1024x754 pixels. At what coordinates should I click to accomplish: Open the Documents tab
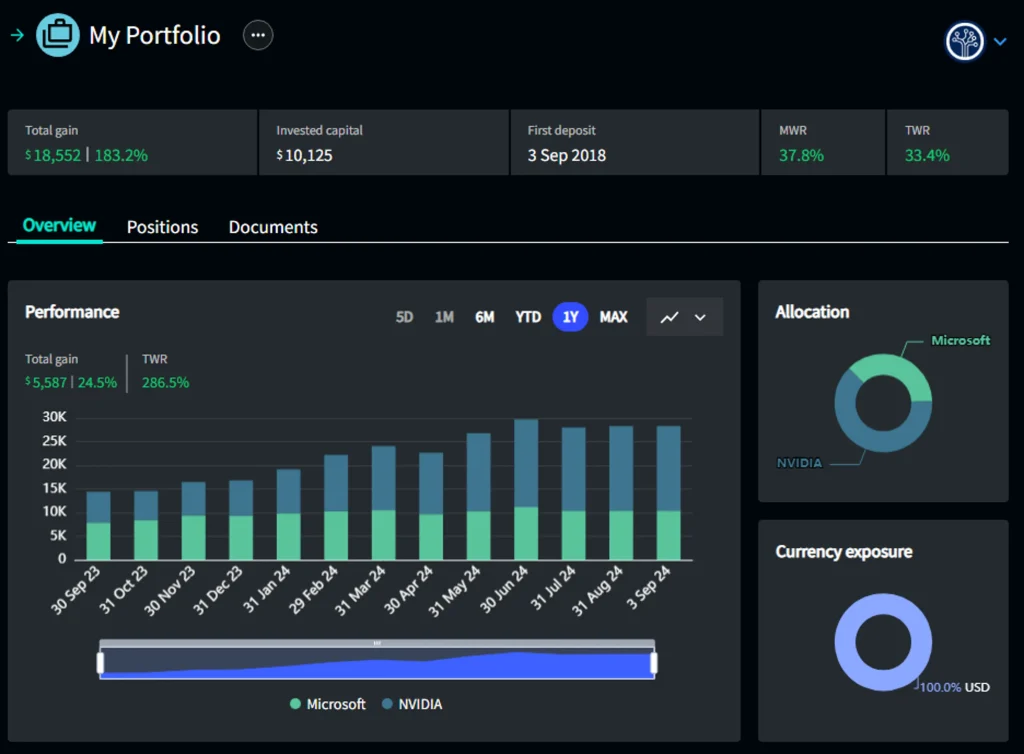272,227
